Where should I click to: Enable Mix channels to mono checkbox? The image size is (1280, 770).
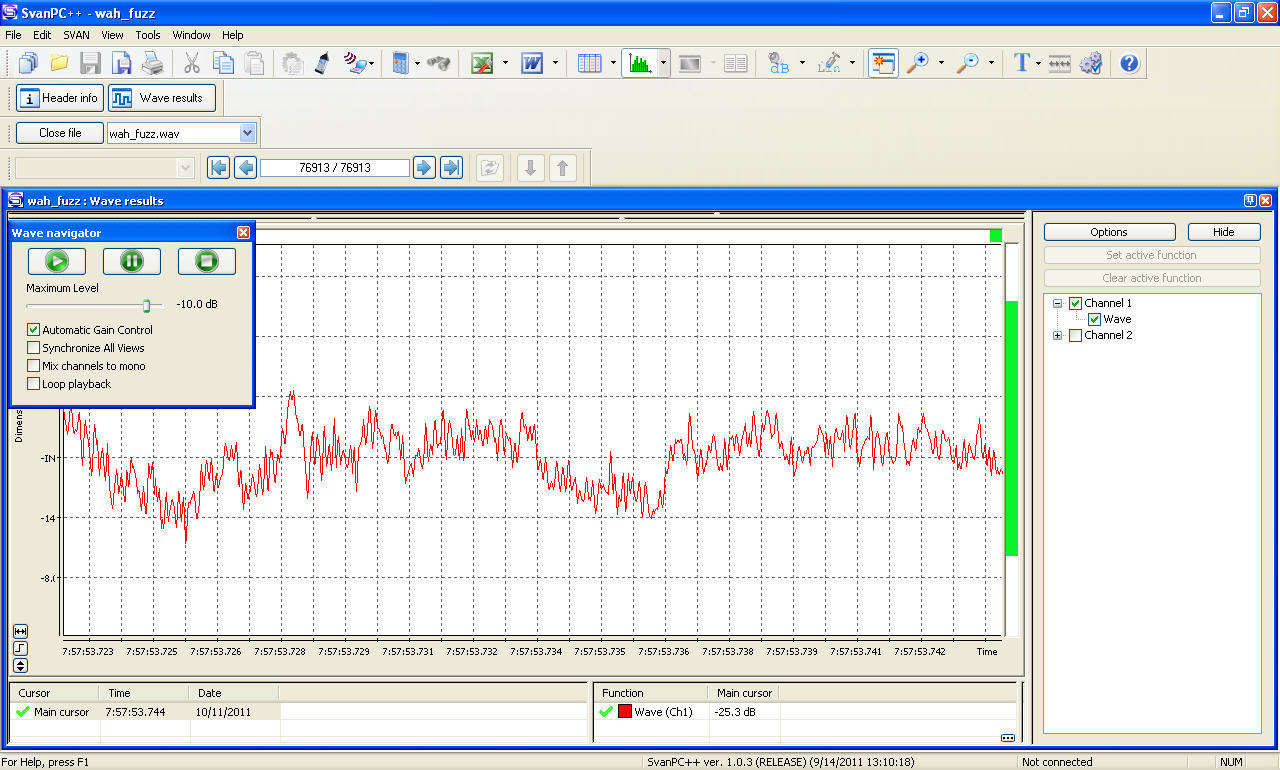34,366
